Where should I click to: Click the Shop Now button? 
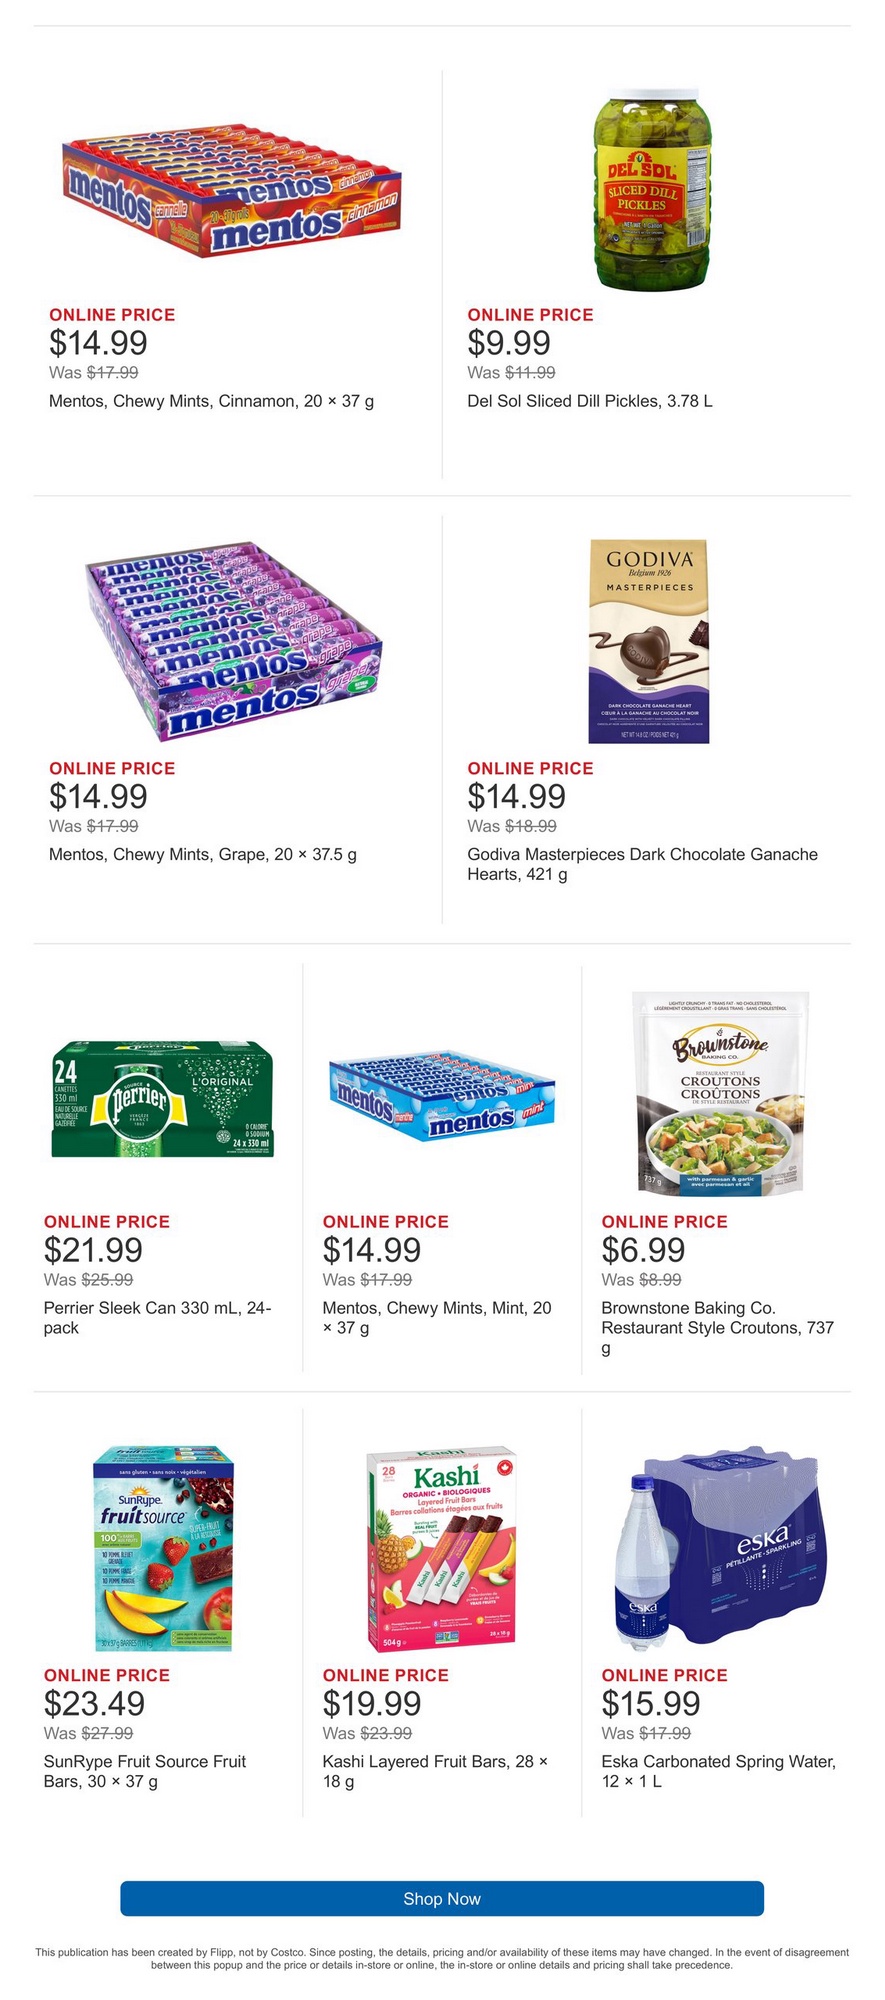(x=442, y=1898)
